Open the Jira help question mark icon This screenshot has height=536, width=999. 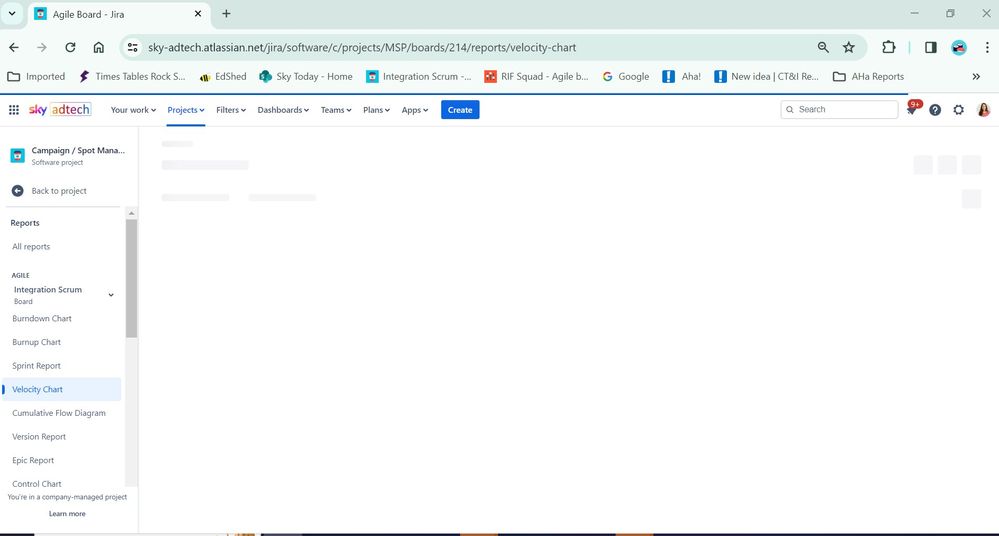(935, 110)
